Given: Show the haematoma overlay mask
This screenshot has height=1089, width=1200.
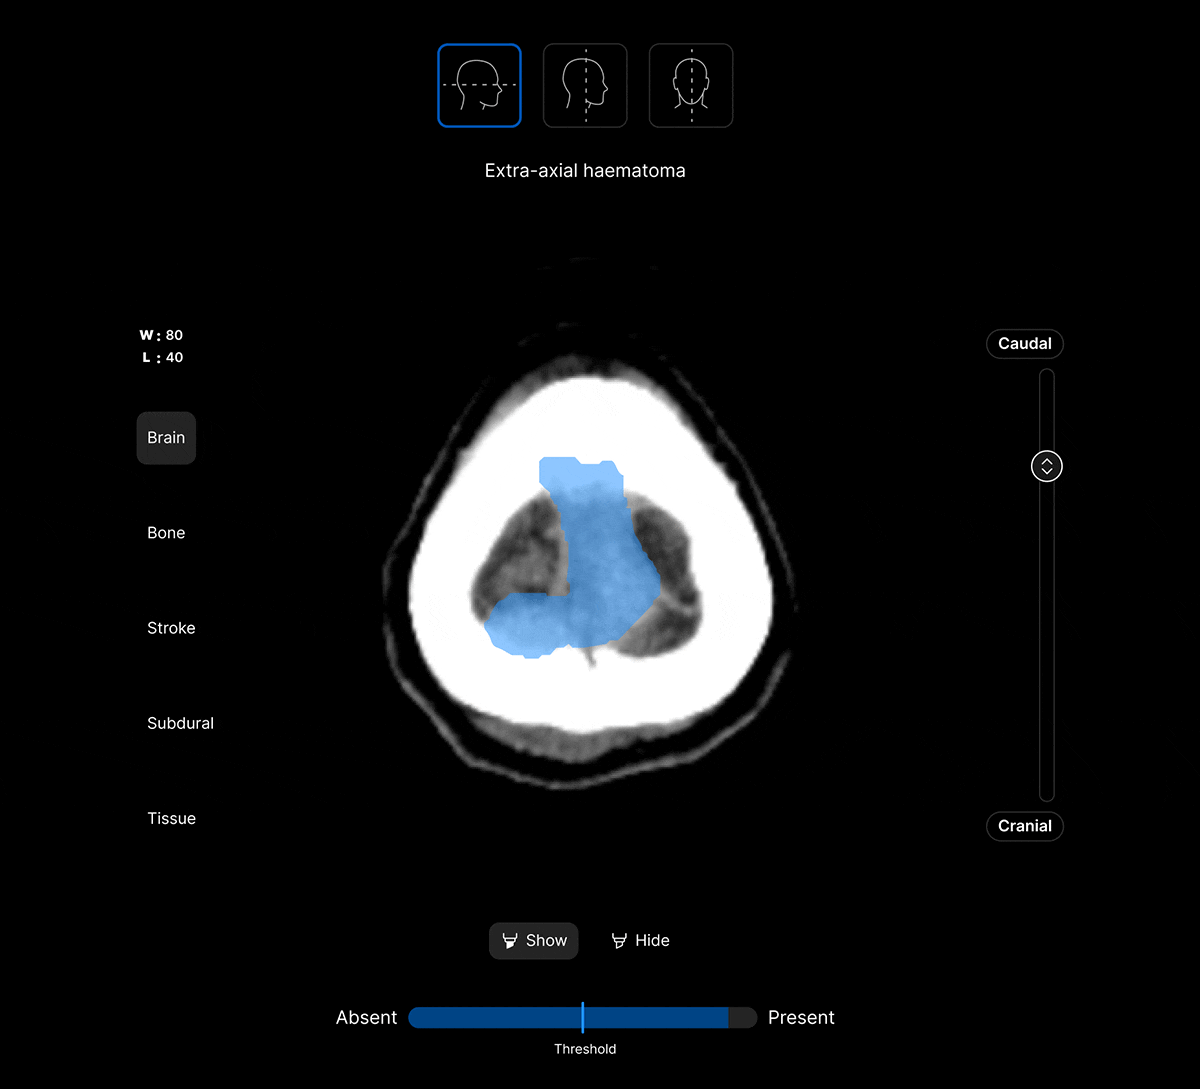Looking at the screenshot, I should tap(534, 941).
